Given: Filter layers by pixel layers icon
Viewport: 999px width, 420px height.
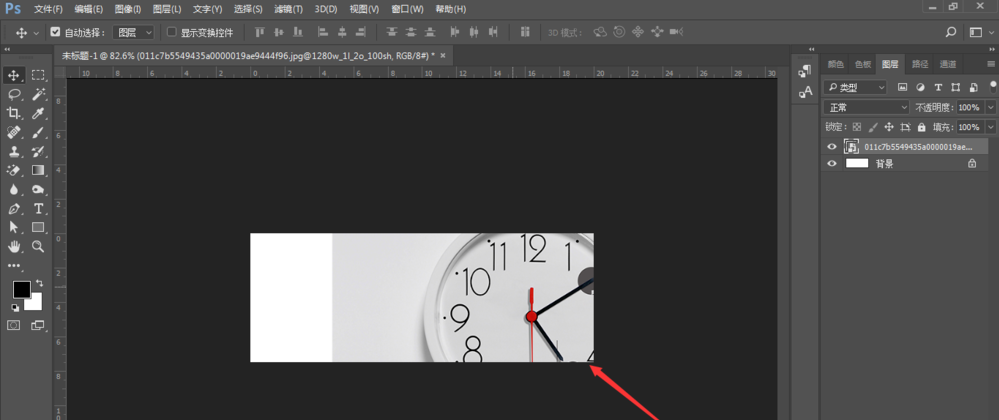Looking at the screenshot, I should coord(902,87).
